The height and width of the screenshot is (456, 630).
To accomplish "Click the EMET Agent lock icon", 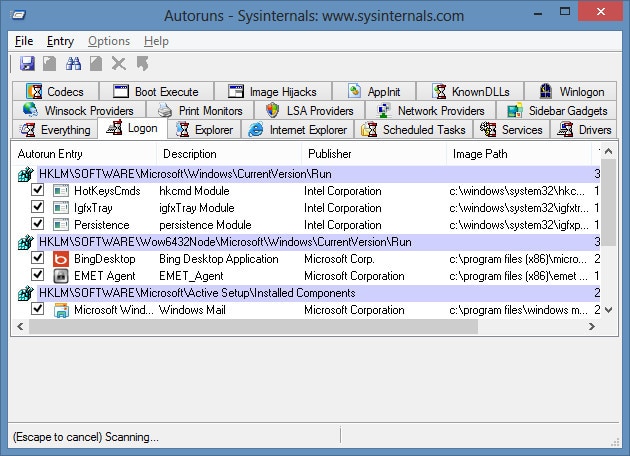I will (x=61, y=276).
